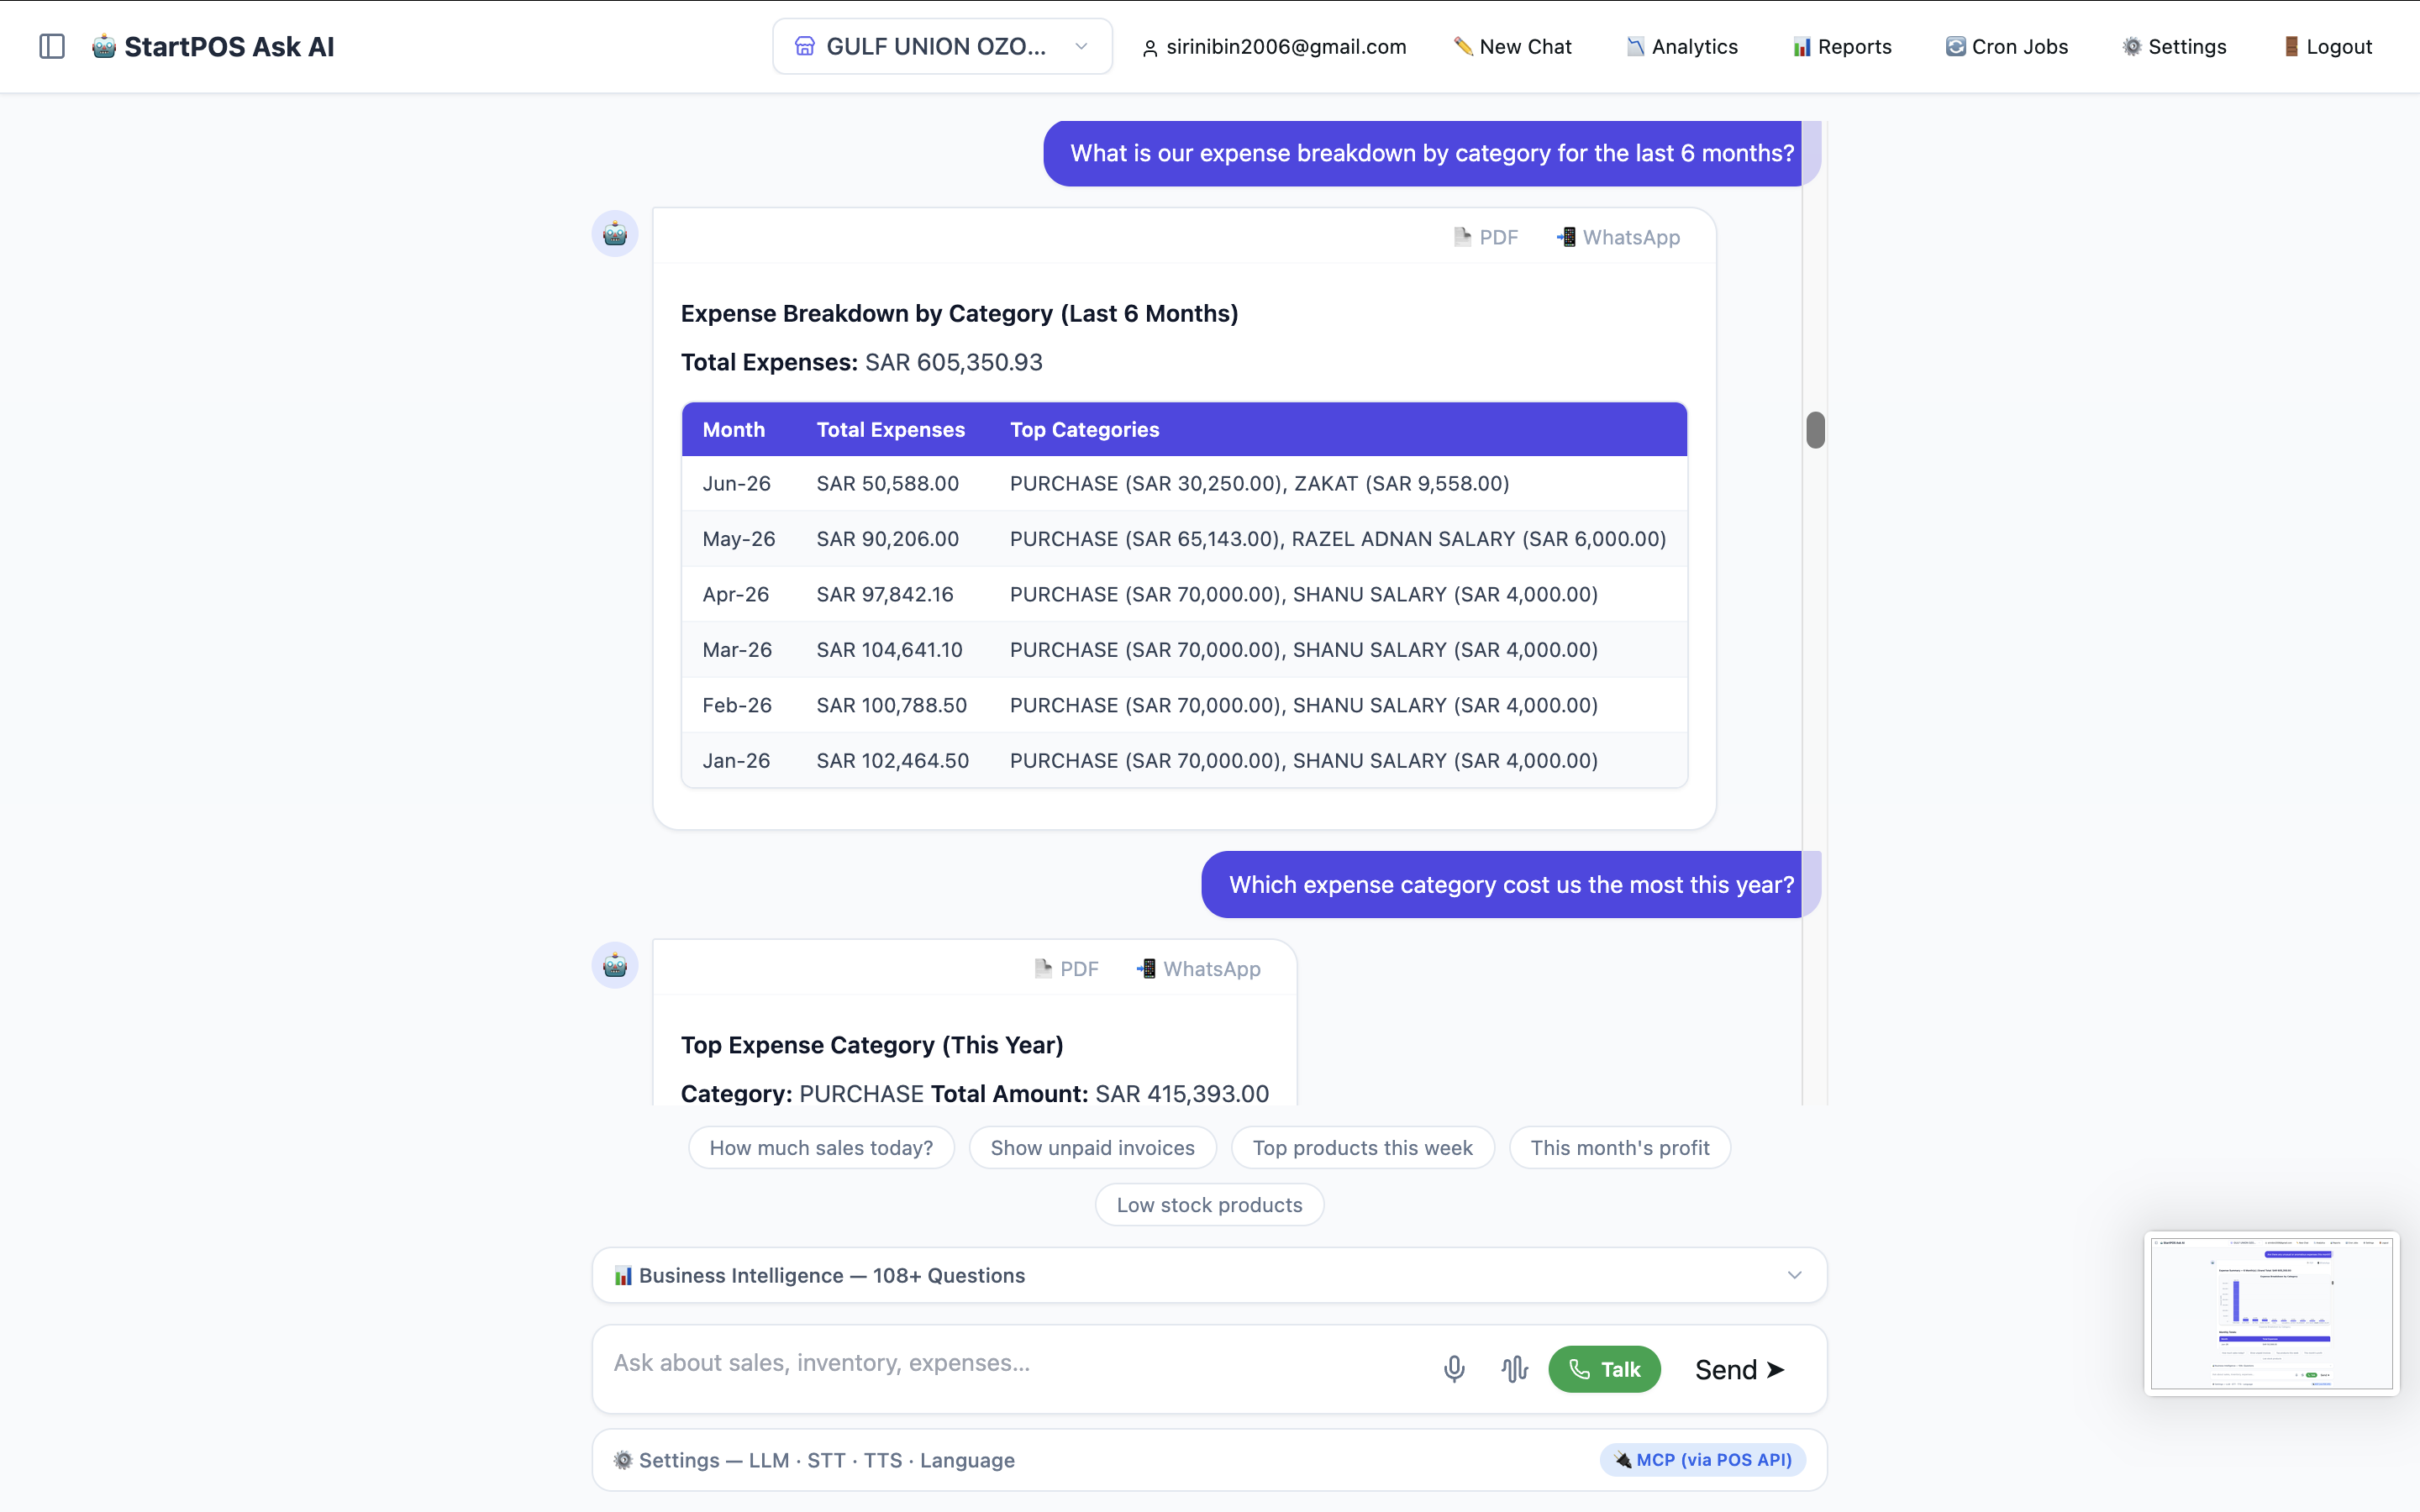Toggle the sidebar panel icon

point(52,46)
